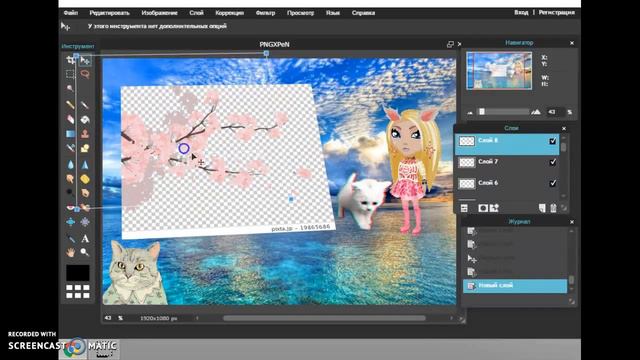Toggle visibility checkbox of Слой 7
This screenshot has height=360, width=640.
(x=553, y=162)
